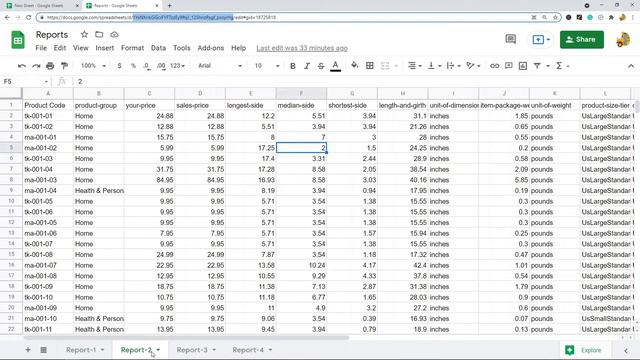Screen dimensions: 640x360
Task: Open the Insert menu
Action: coord(104,48)
